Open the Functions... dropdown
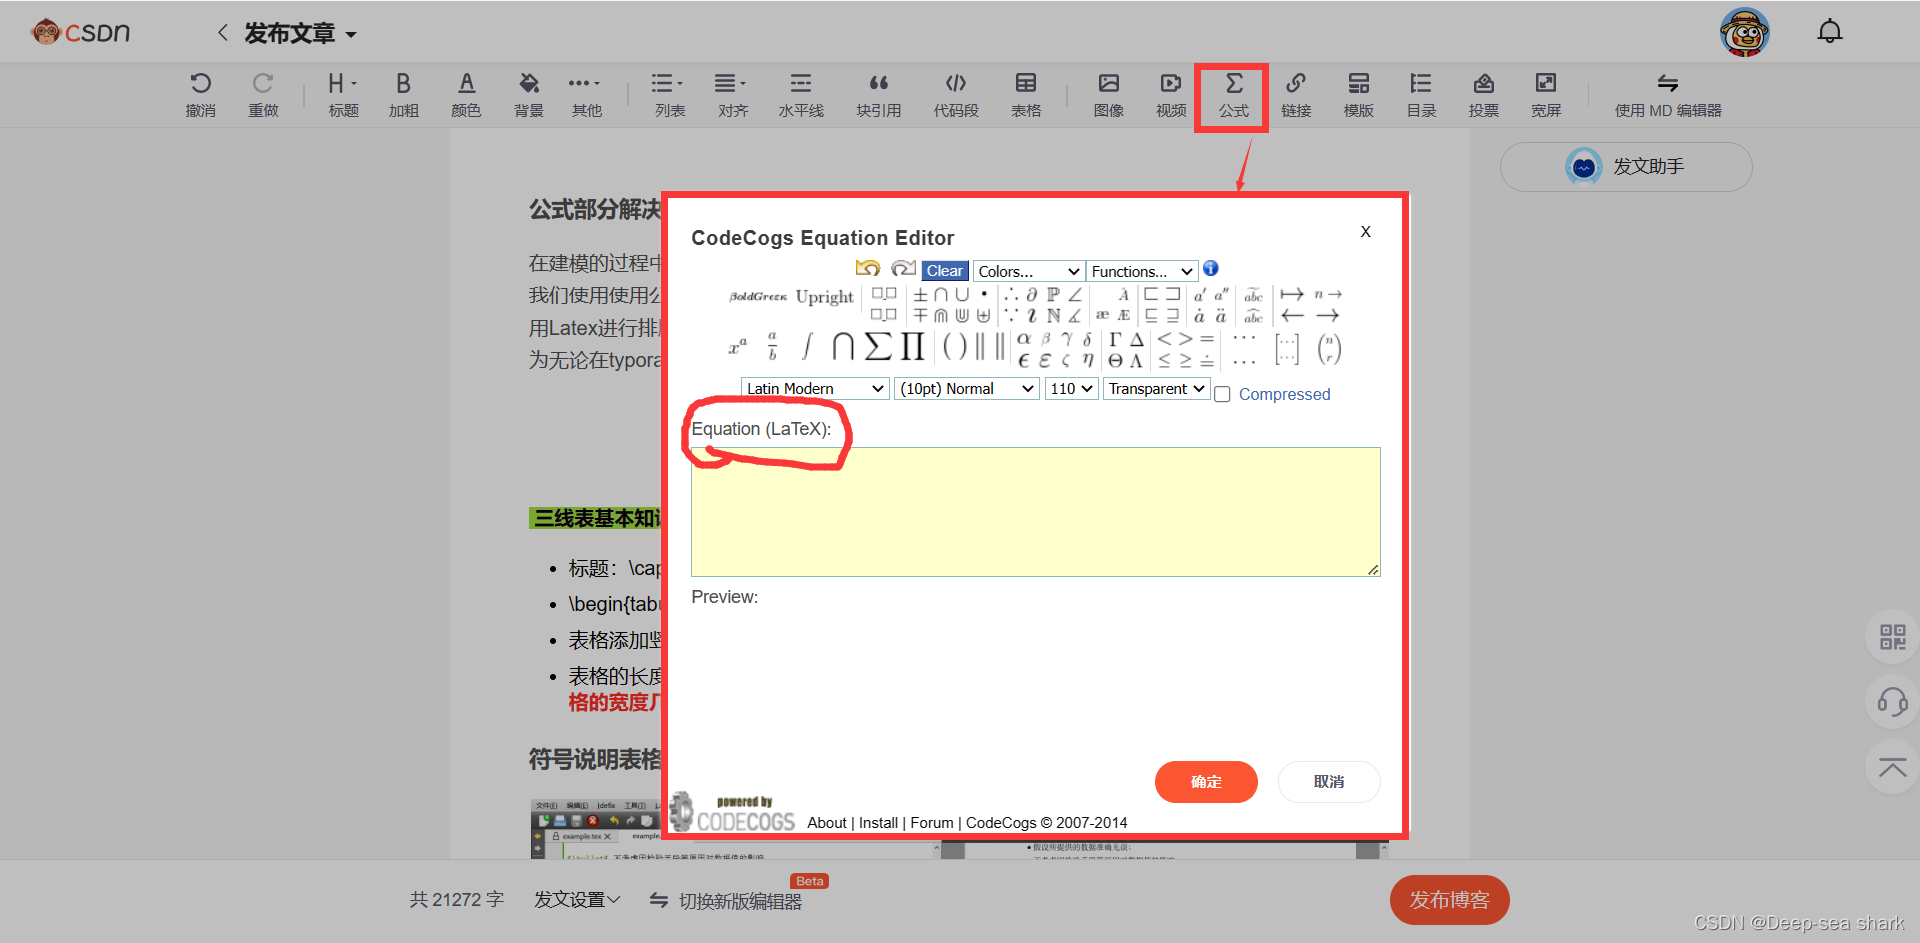 [x=1142, y=271]
